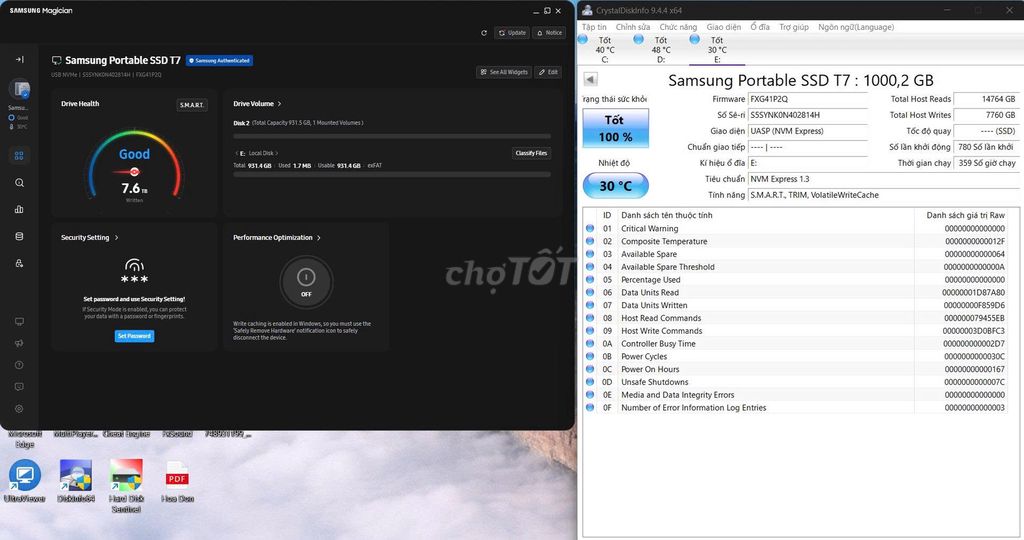
Task: Select the D: drive tab at 48 °C
Action: (661, 50)
